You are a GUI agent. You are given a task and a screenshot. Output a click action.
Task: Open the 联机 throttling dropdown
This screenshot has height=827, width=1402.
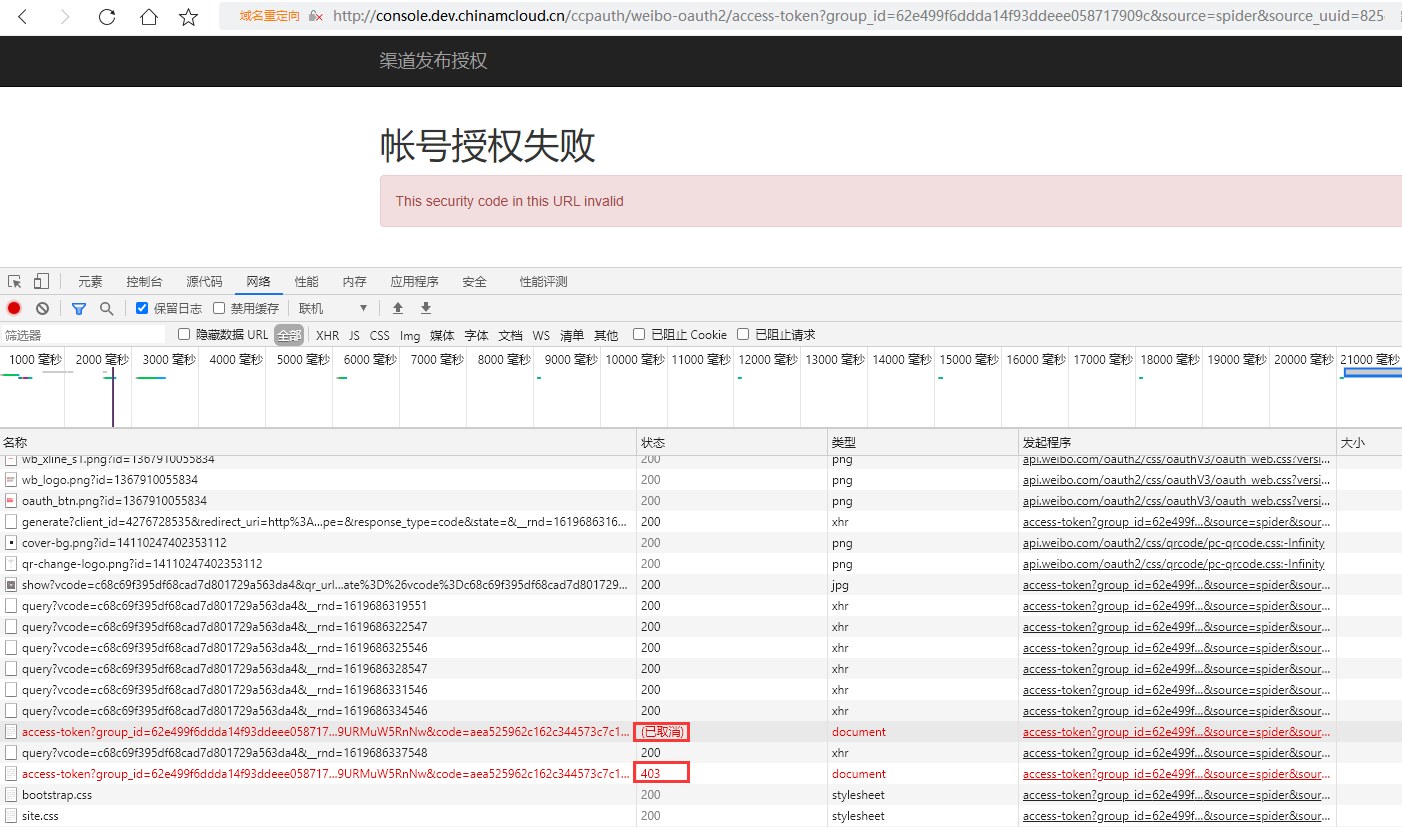[x=333, y=309]
